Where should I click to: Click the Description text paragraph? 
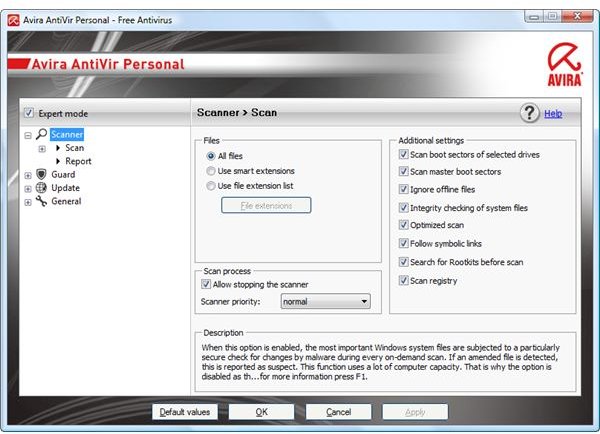click(380, 362)
